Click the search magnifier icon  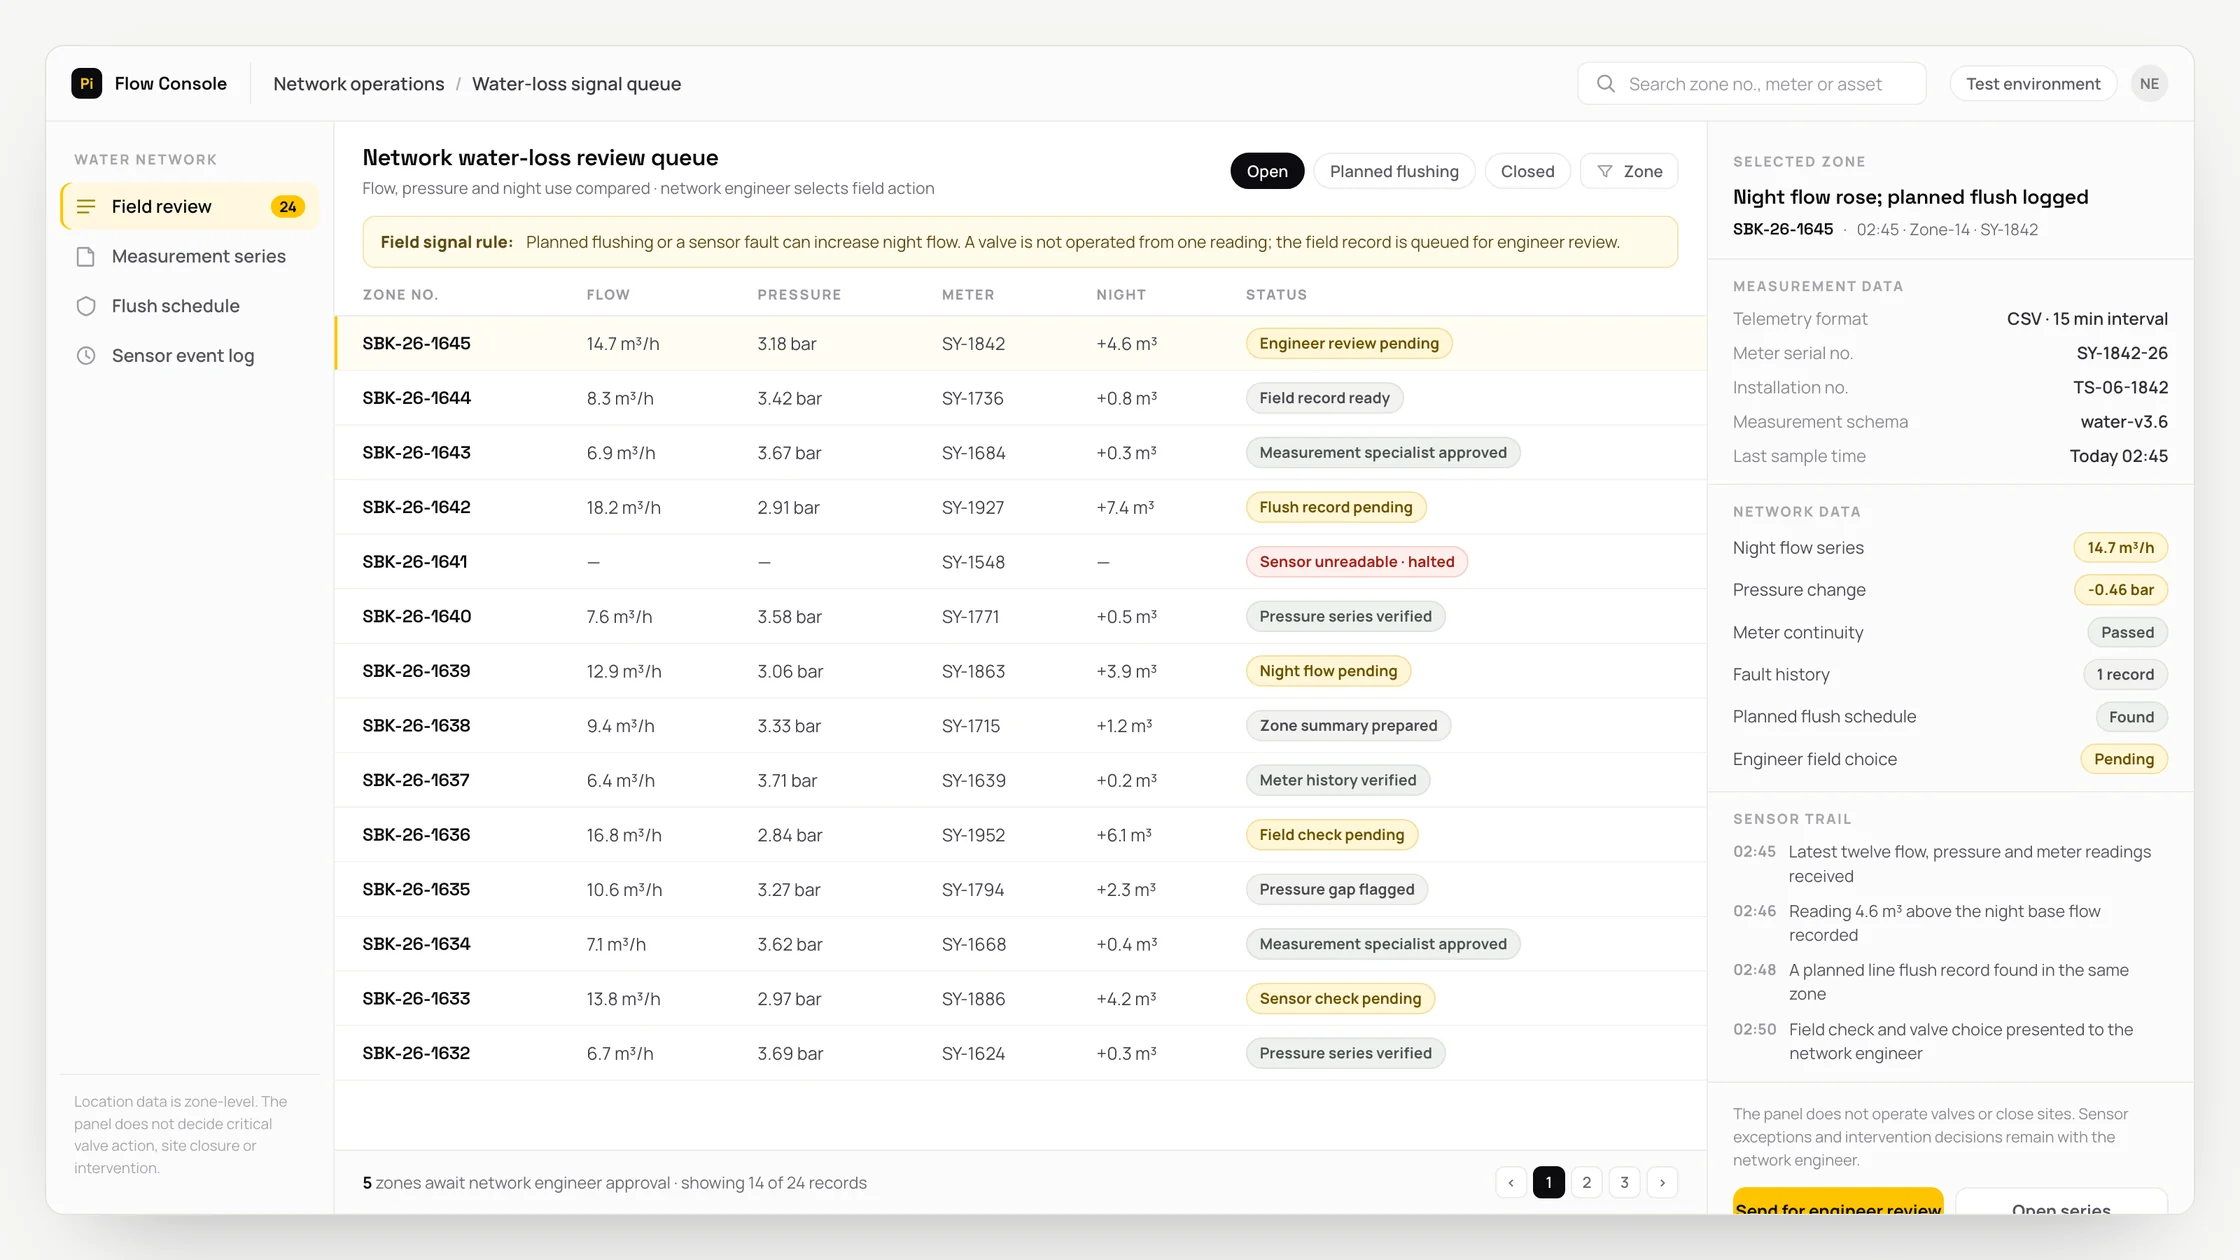click(1605, 84)
